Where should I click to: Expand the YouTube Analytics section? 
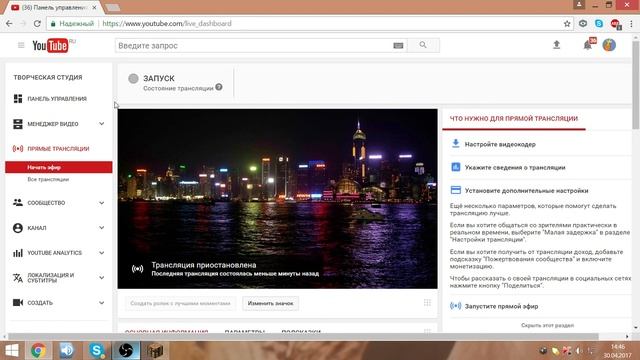[x=101, y=253]
